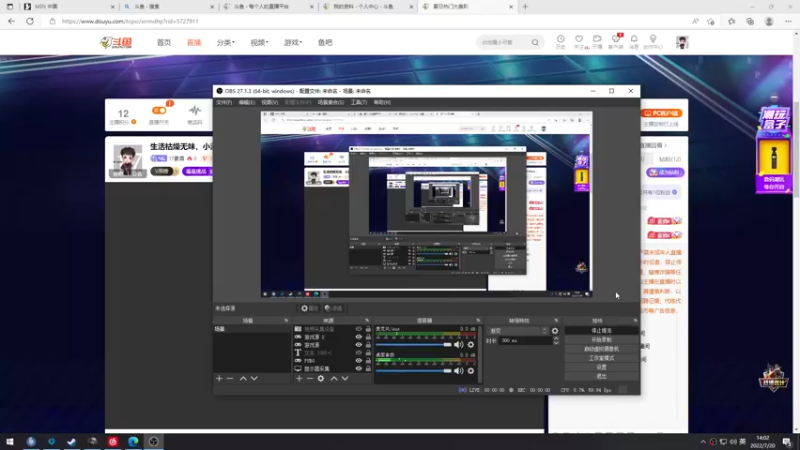Remove the selected source with the minus icon in Sources panel
The height and width of the screenshot is (450, 800).
coord(310,379)
